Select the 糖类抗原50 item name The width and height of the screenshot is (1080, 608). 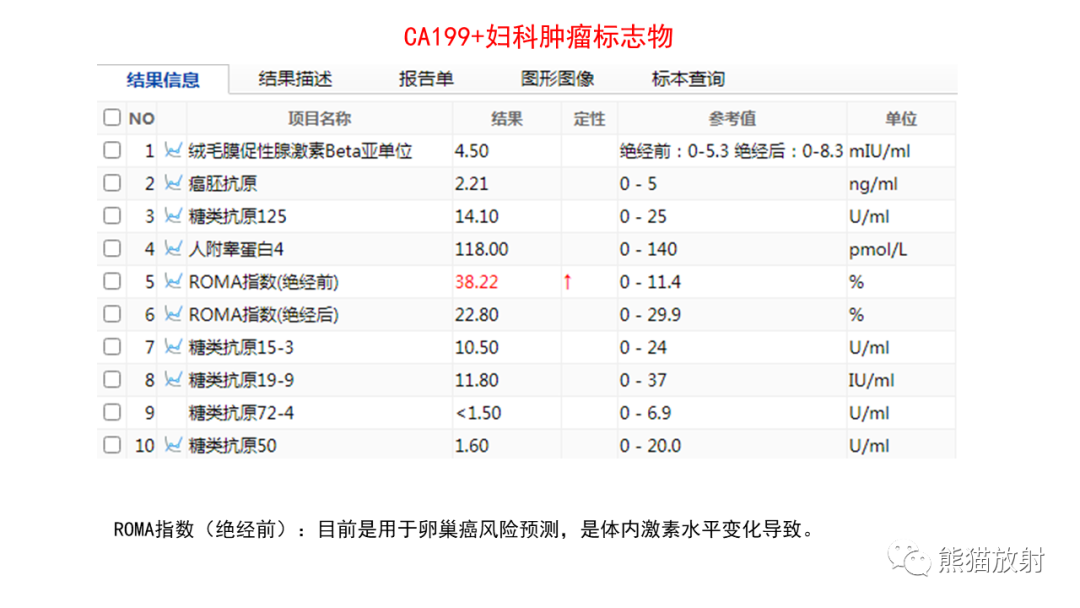233,445
